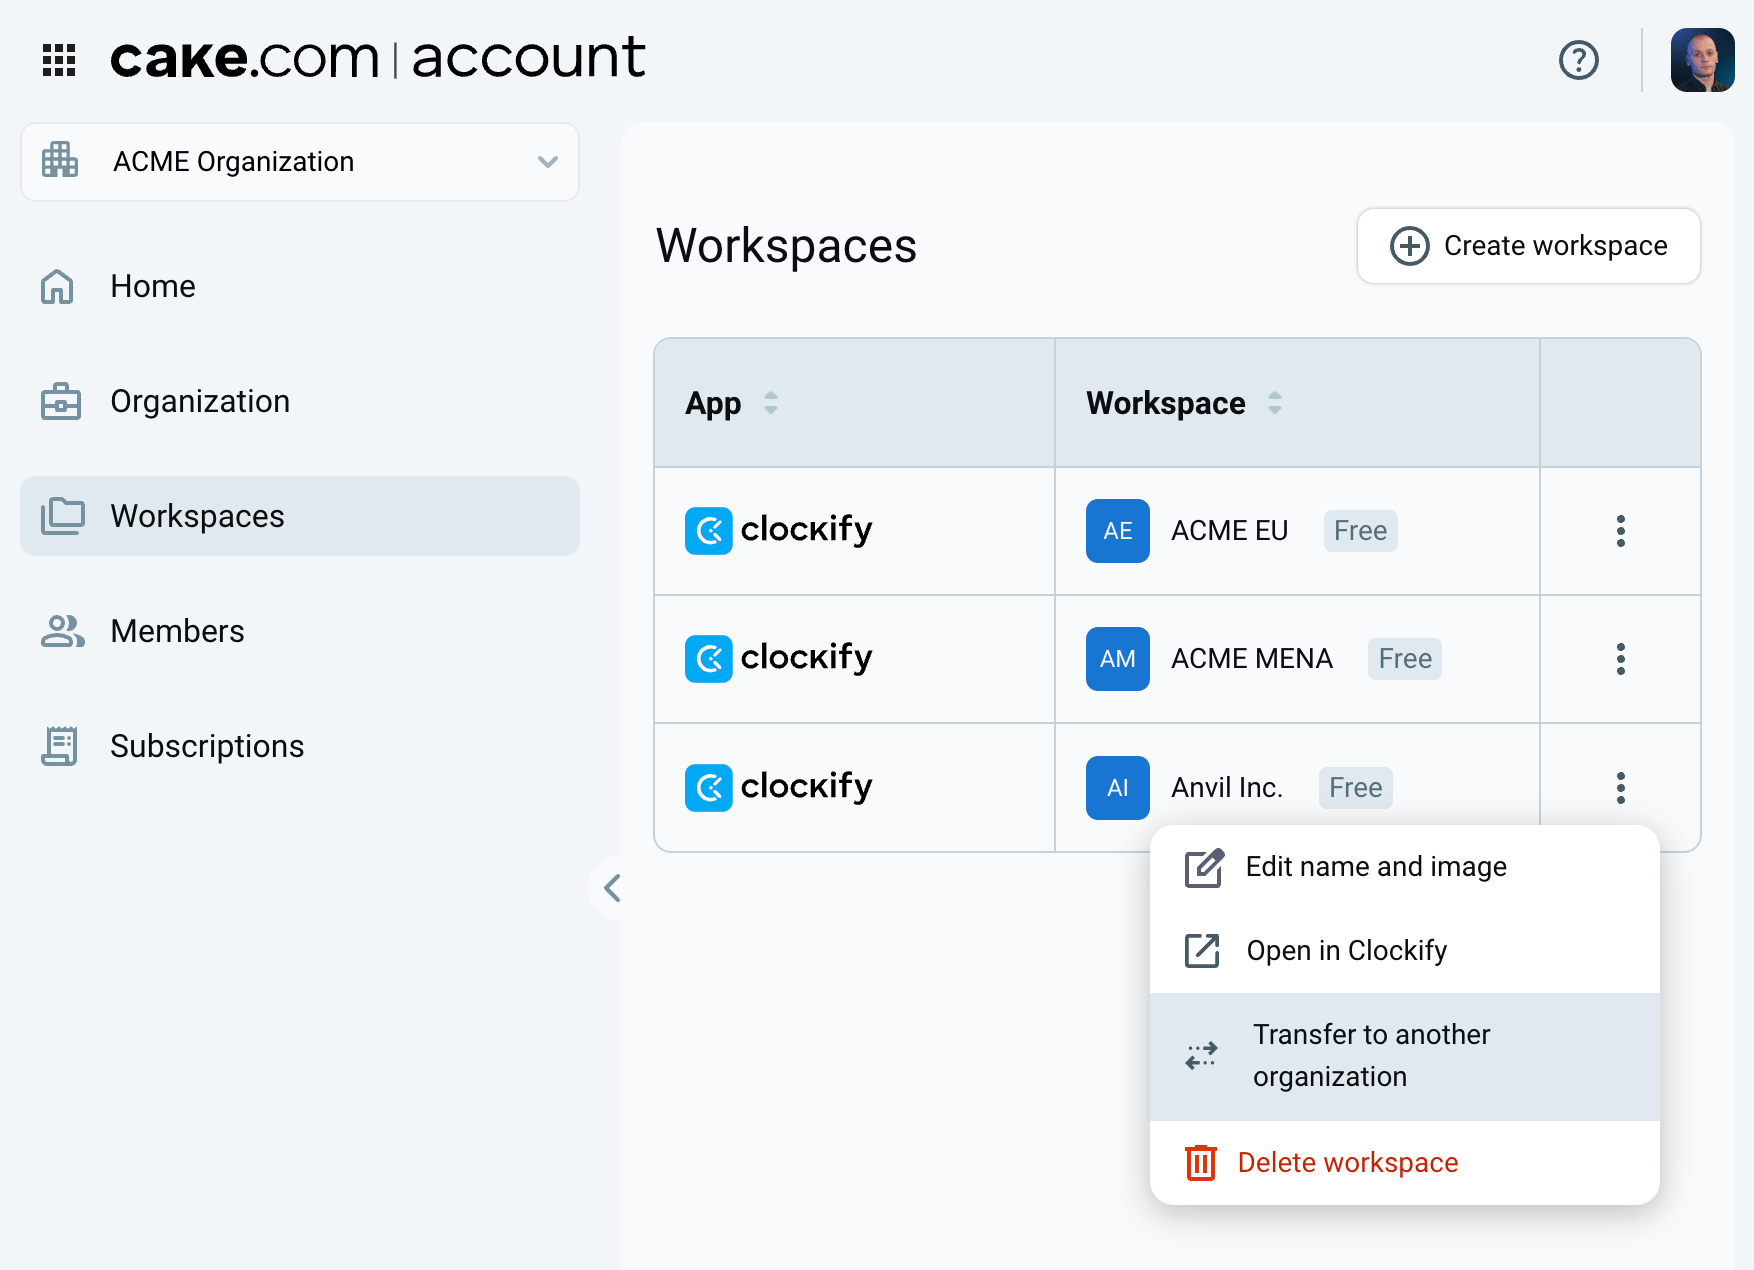Open the help question mark icon

click(1579, 60)
